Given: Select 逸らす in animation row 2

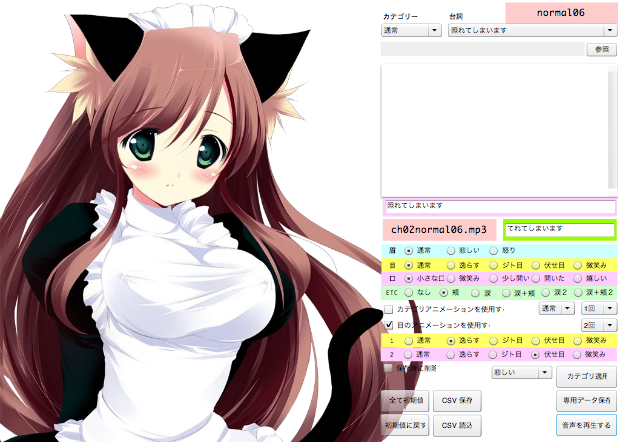Looking at the screenshot, I should point(451,355).
